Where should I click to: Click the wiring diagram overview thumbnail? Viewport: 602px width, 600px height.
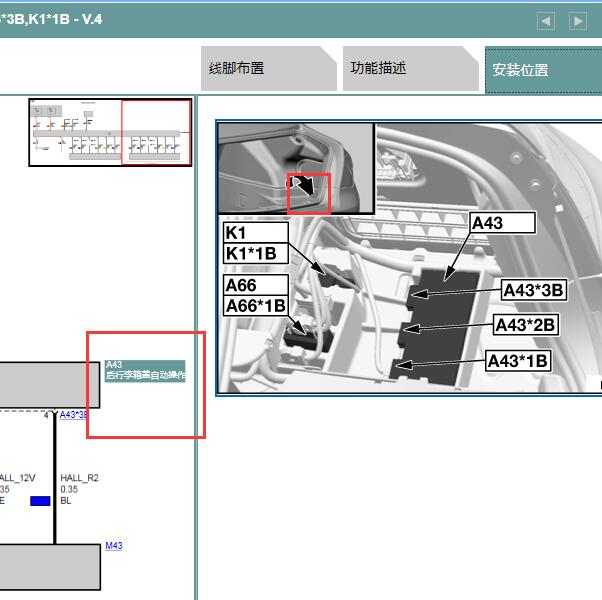(111, 132)
